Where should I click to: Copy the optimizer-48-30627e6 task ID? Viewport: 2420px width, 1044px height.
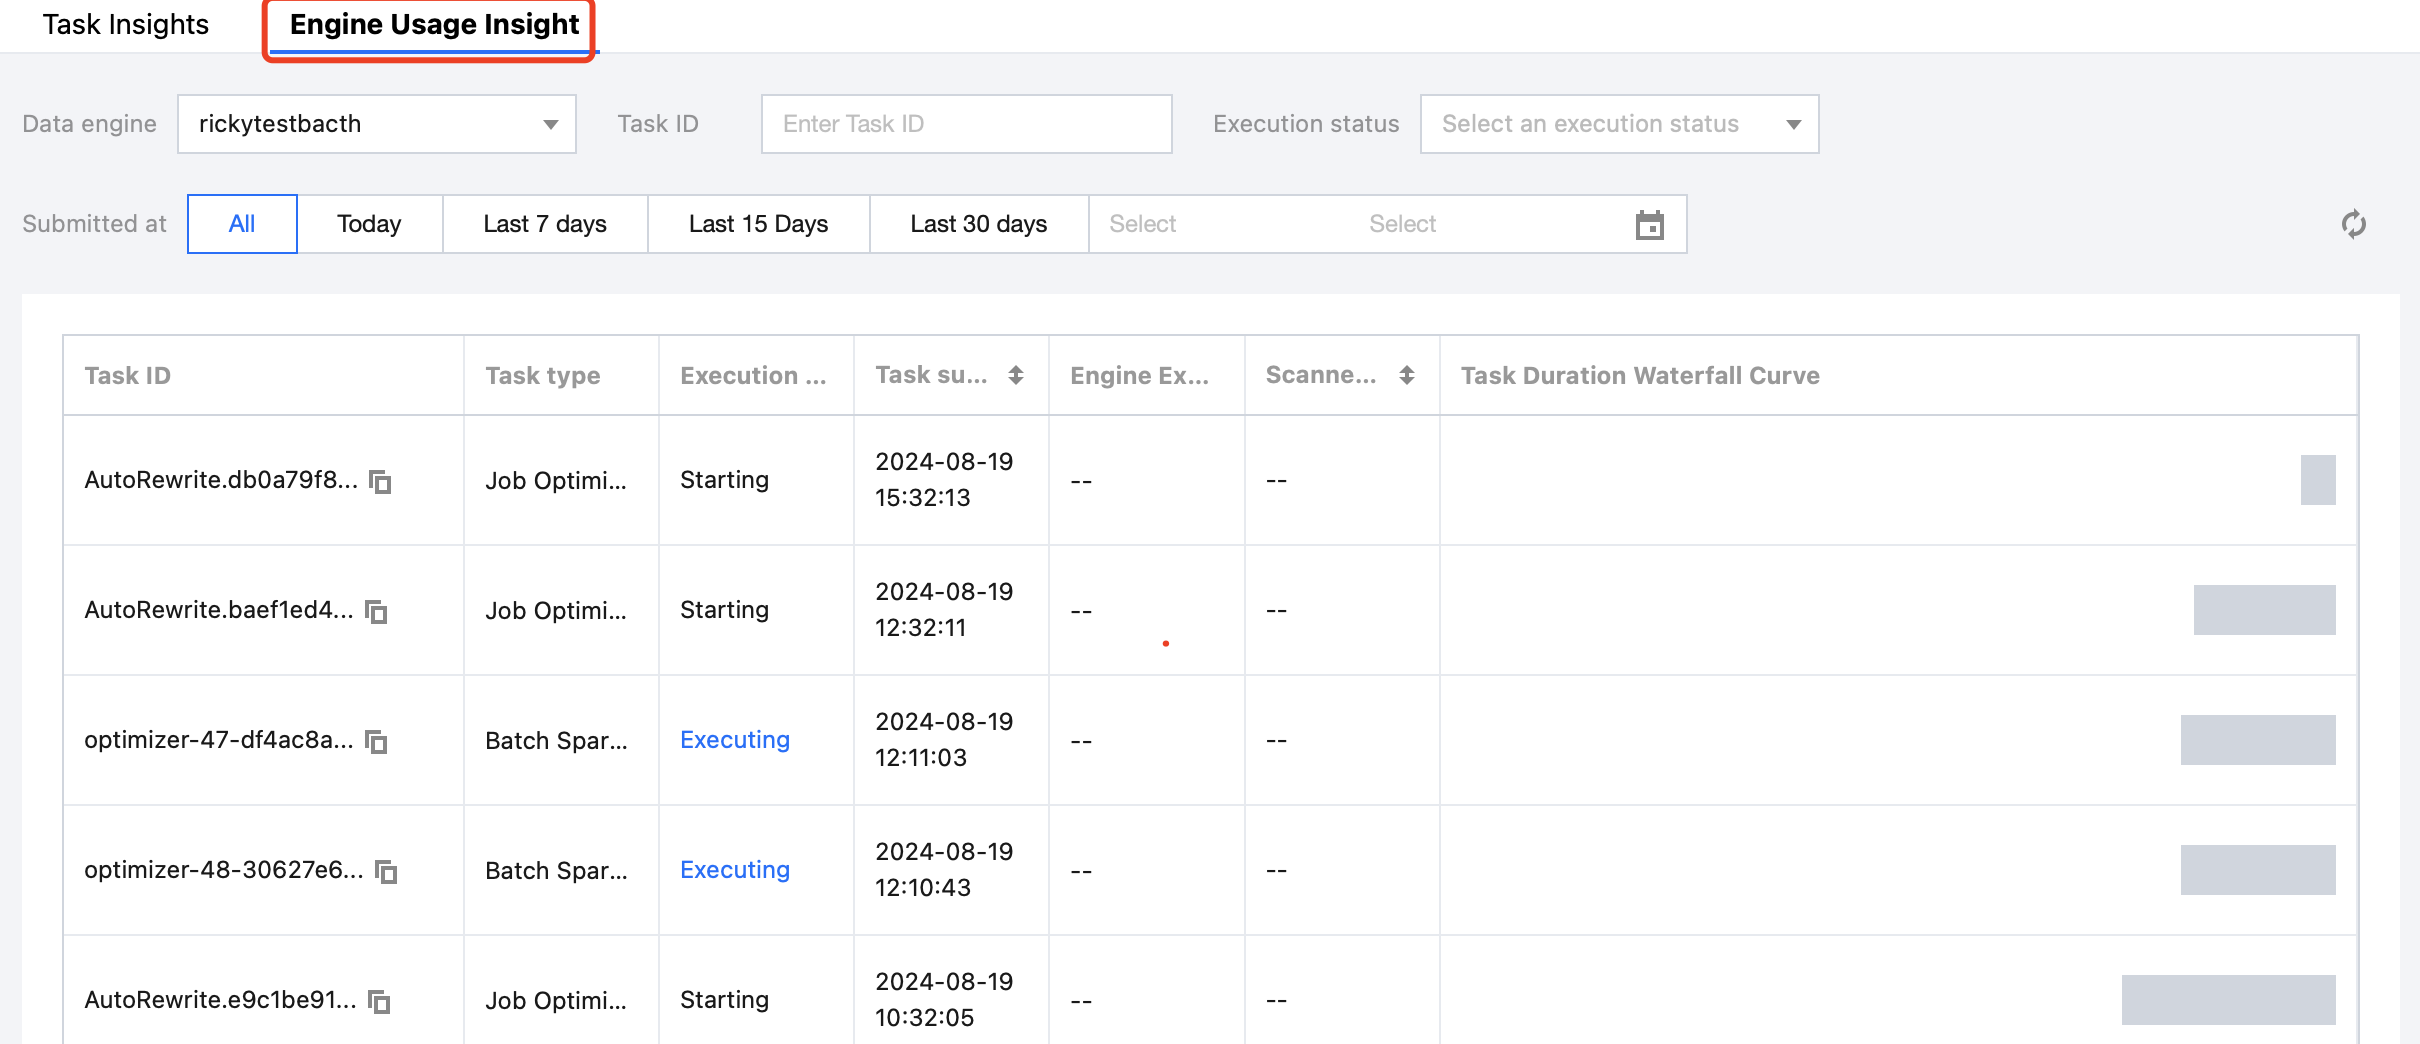(386, 872)
